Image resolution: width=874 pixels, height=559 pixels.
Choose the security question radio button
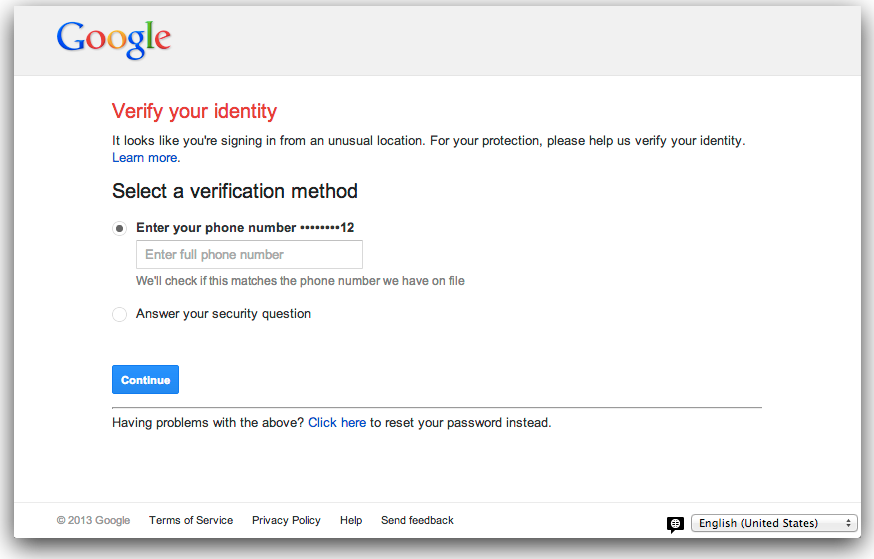120,314
